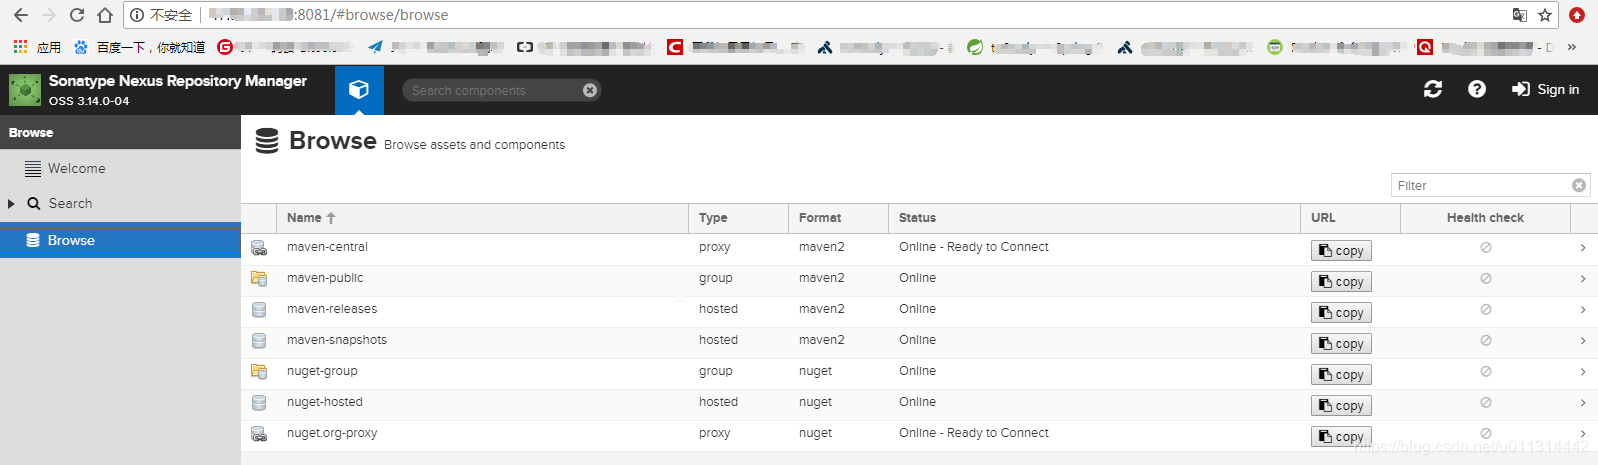Clear the Filter field
Image resolution: width=1598 pixels, height=465 pixels.
point(1579,185)
